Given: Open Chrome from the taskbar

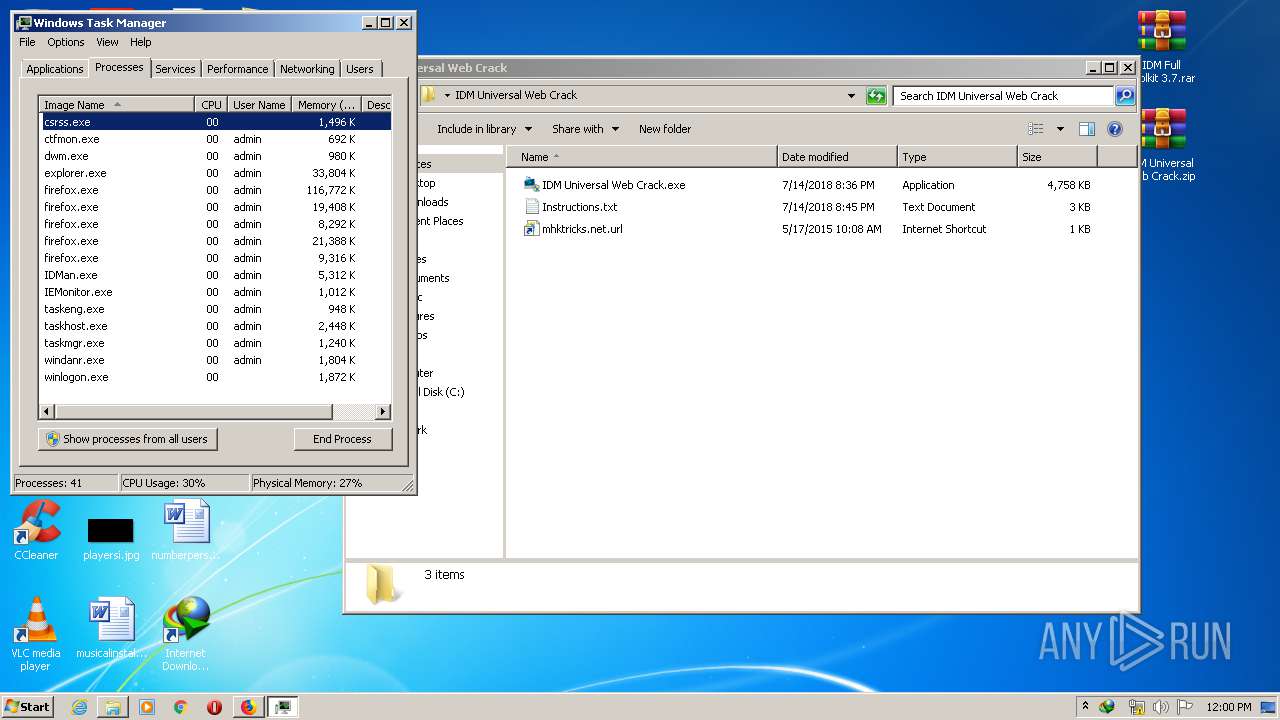Looking at the screenshot, I should click(180, 707).
